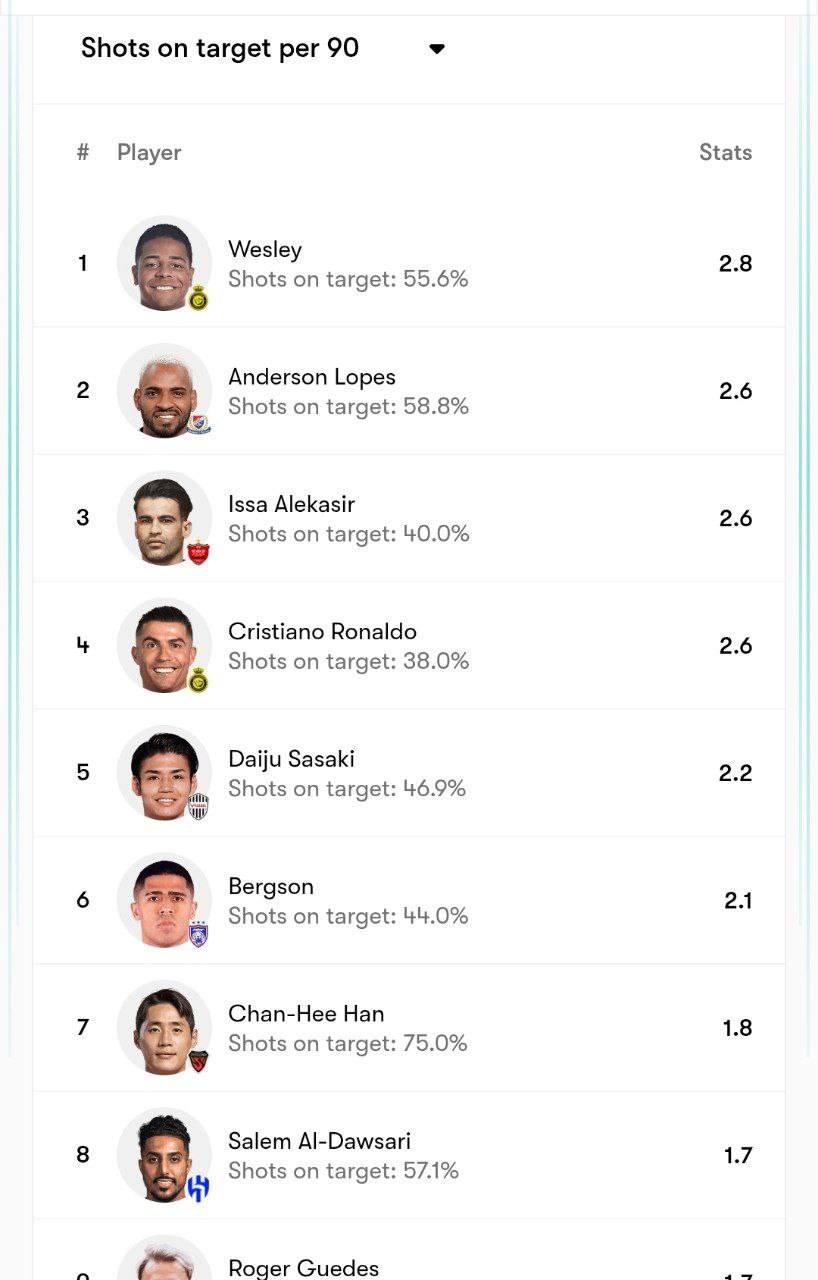818x1280 pixels.
Task: Click the Al Nassr badge on Ronaldo's photo
Action: coord(198,679)
